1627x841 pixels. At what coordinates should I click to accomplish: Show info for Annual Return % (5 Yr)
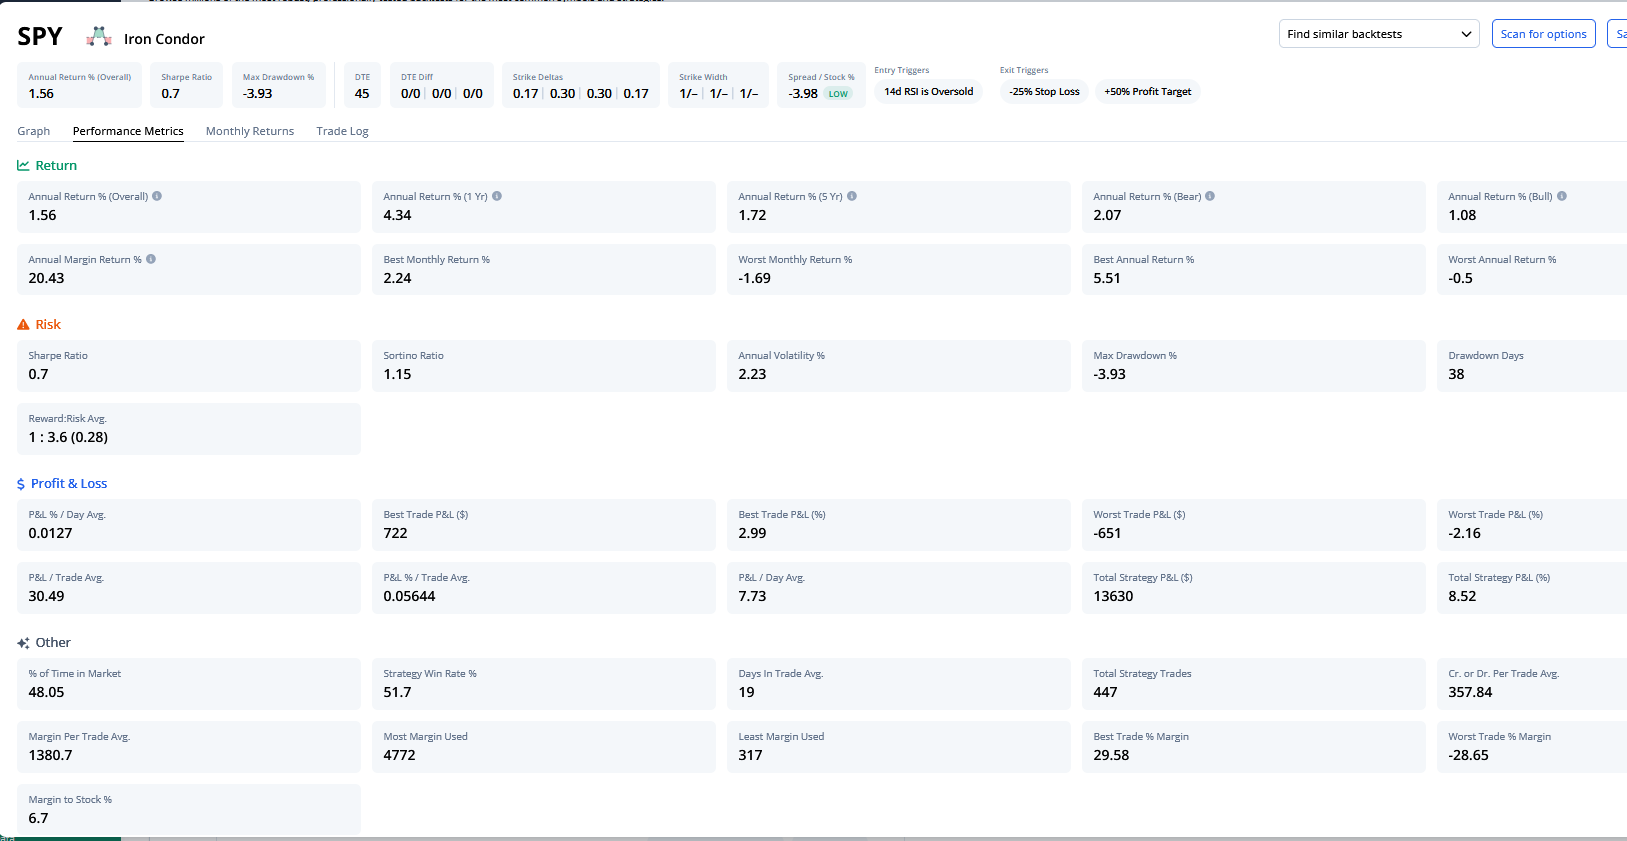852,196
